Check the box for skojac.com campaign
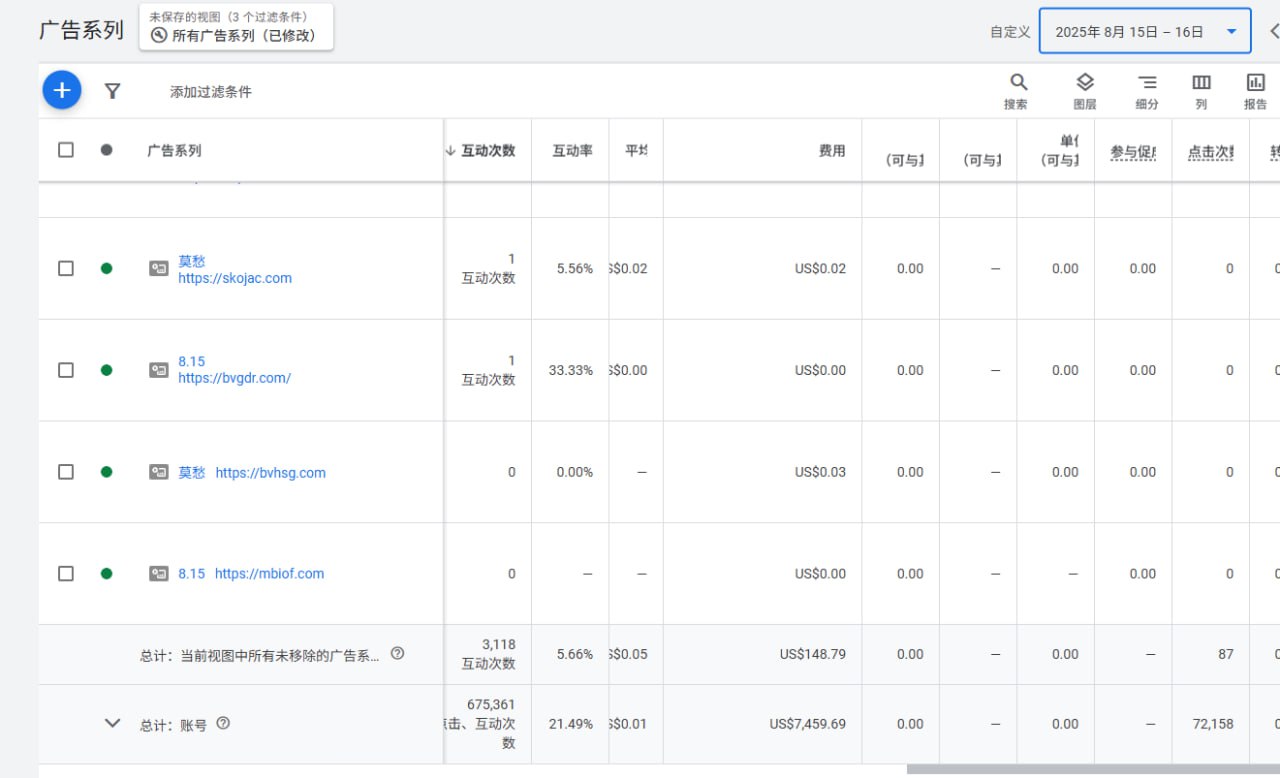Viewport: 1280px width, 778px height. (66, 268)
